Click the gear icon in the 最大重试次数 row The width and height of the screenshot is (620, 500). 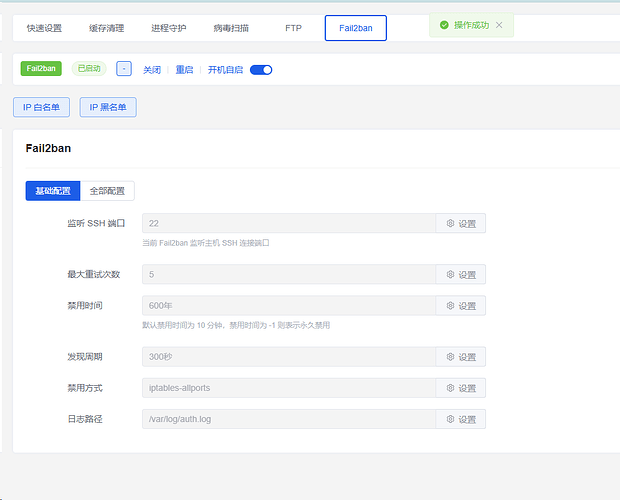[450, 274]
